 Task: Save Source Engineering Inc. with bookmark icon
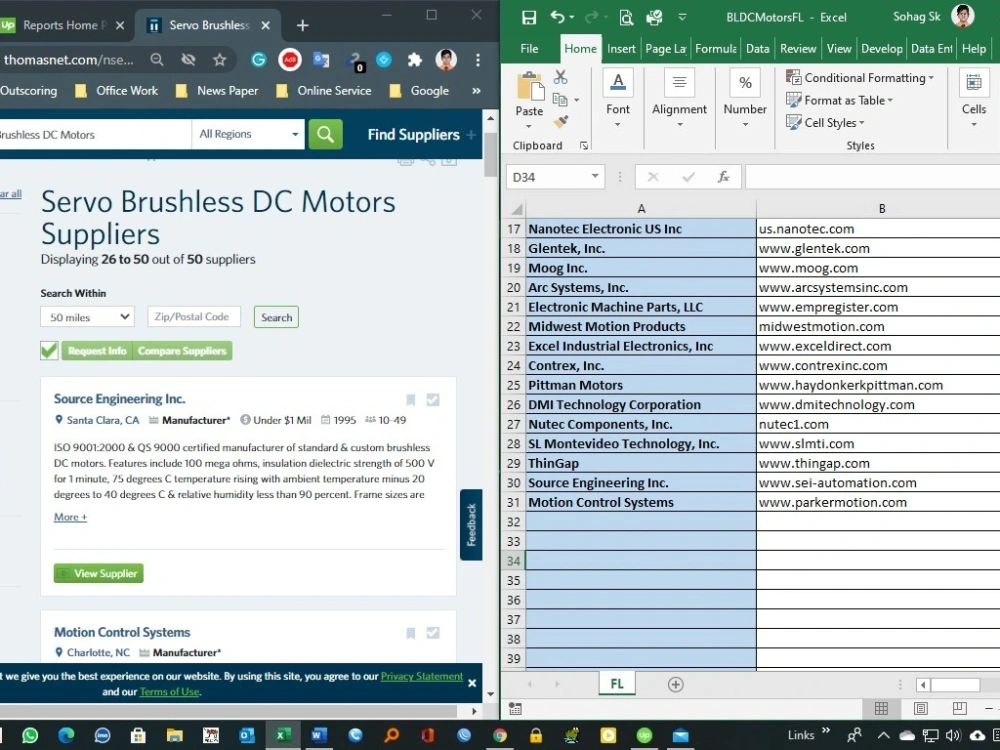pyautogui.click(x=411, y=400)
